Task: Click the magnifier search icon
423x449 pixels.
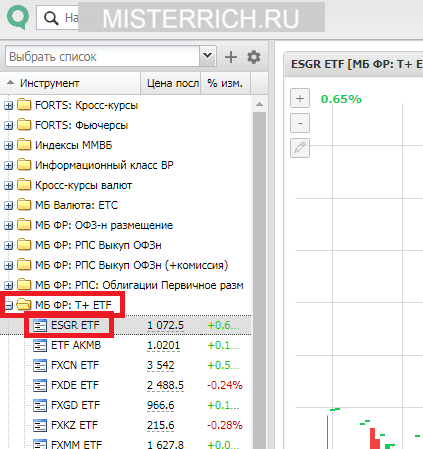Action: pyautogui.click(x=51, y=18)
